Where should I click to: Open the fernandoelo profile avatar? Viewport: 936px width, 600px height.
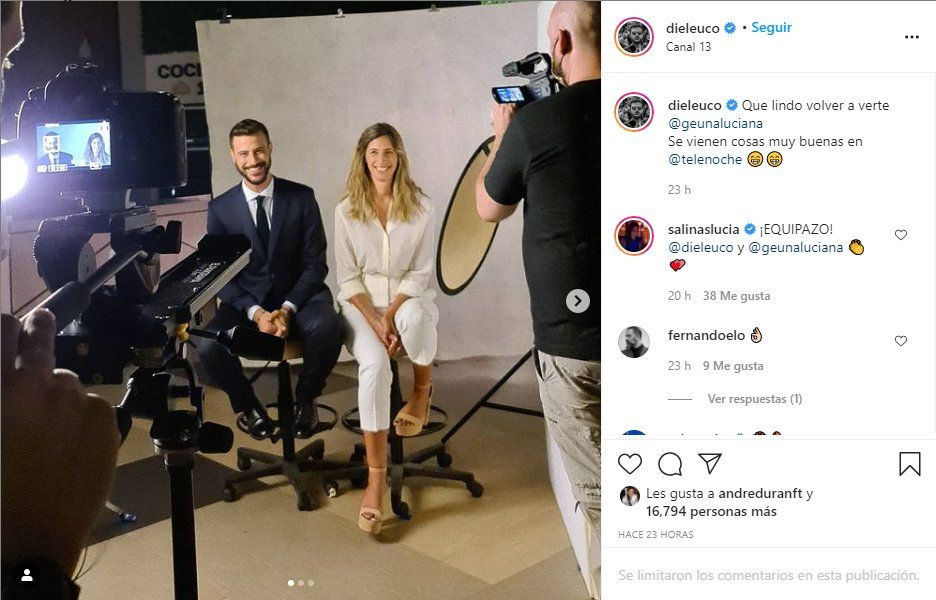coord(634,342)
